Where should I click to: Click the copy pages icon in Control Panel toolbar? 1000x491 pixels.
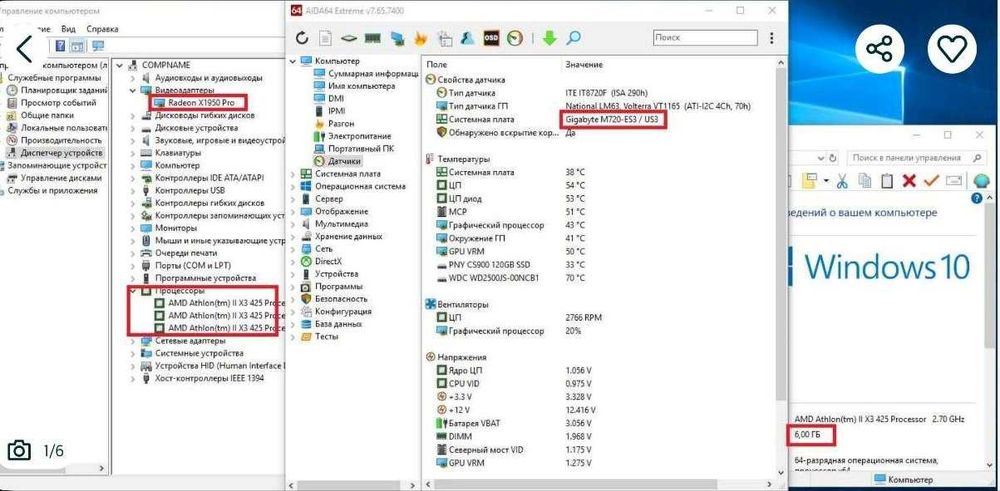point(865,181)
